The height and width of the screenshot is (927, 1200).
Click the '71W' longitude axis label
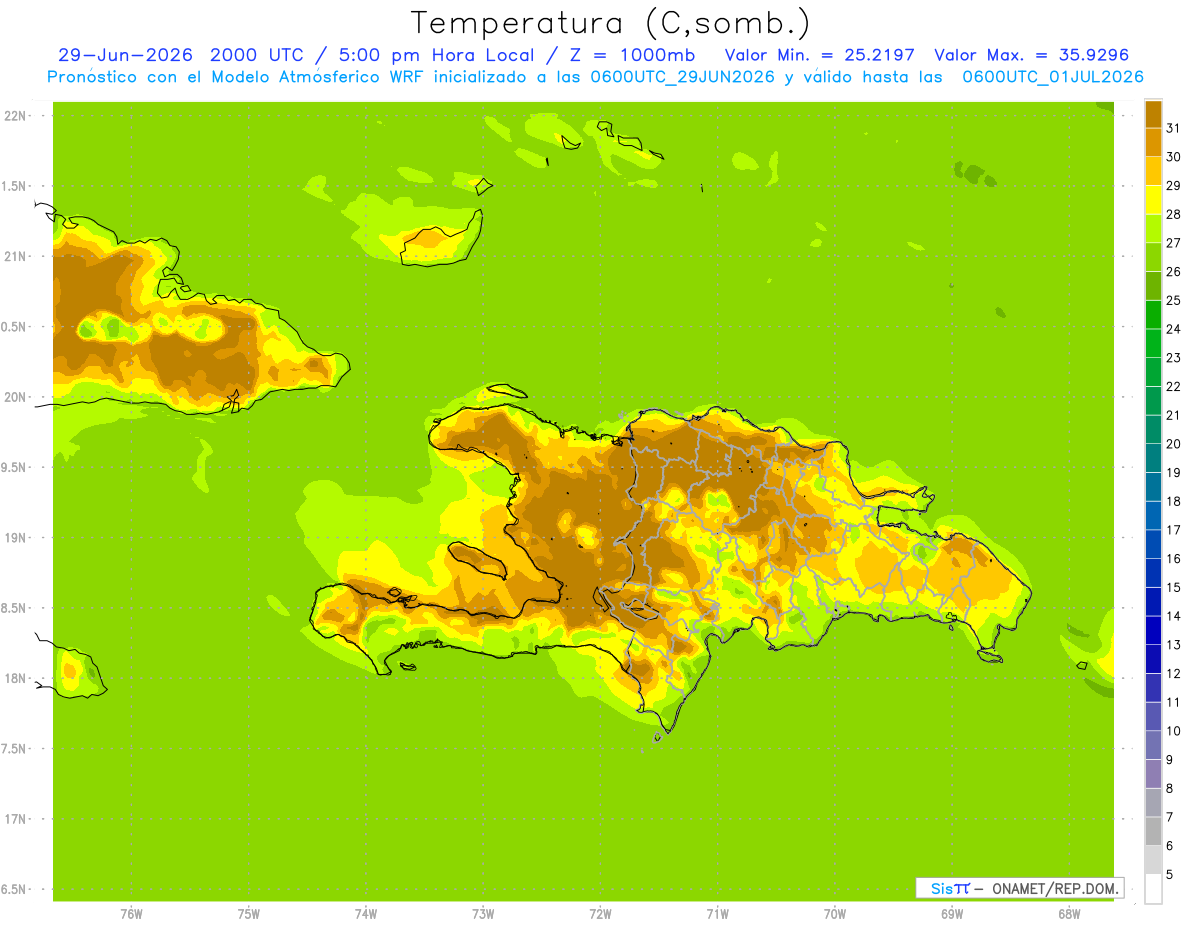pos(717,913)
